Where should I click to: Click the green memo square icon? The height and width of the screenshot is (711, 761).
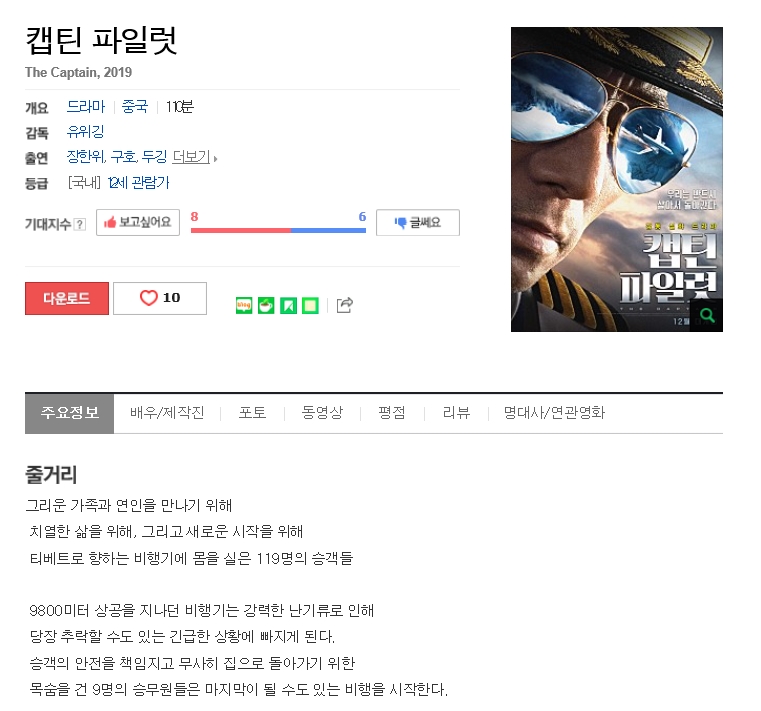click(x=311, y=305)
